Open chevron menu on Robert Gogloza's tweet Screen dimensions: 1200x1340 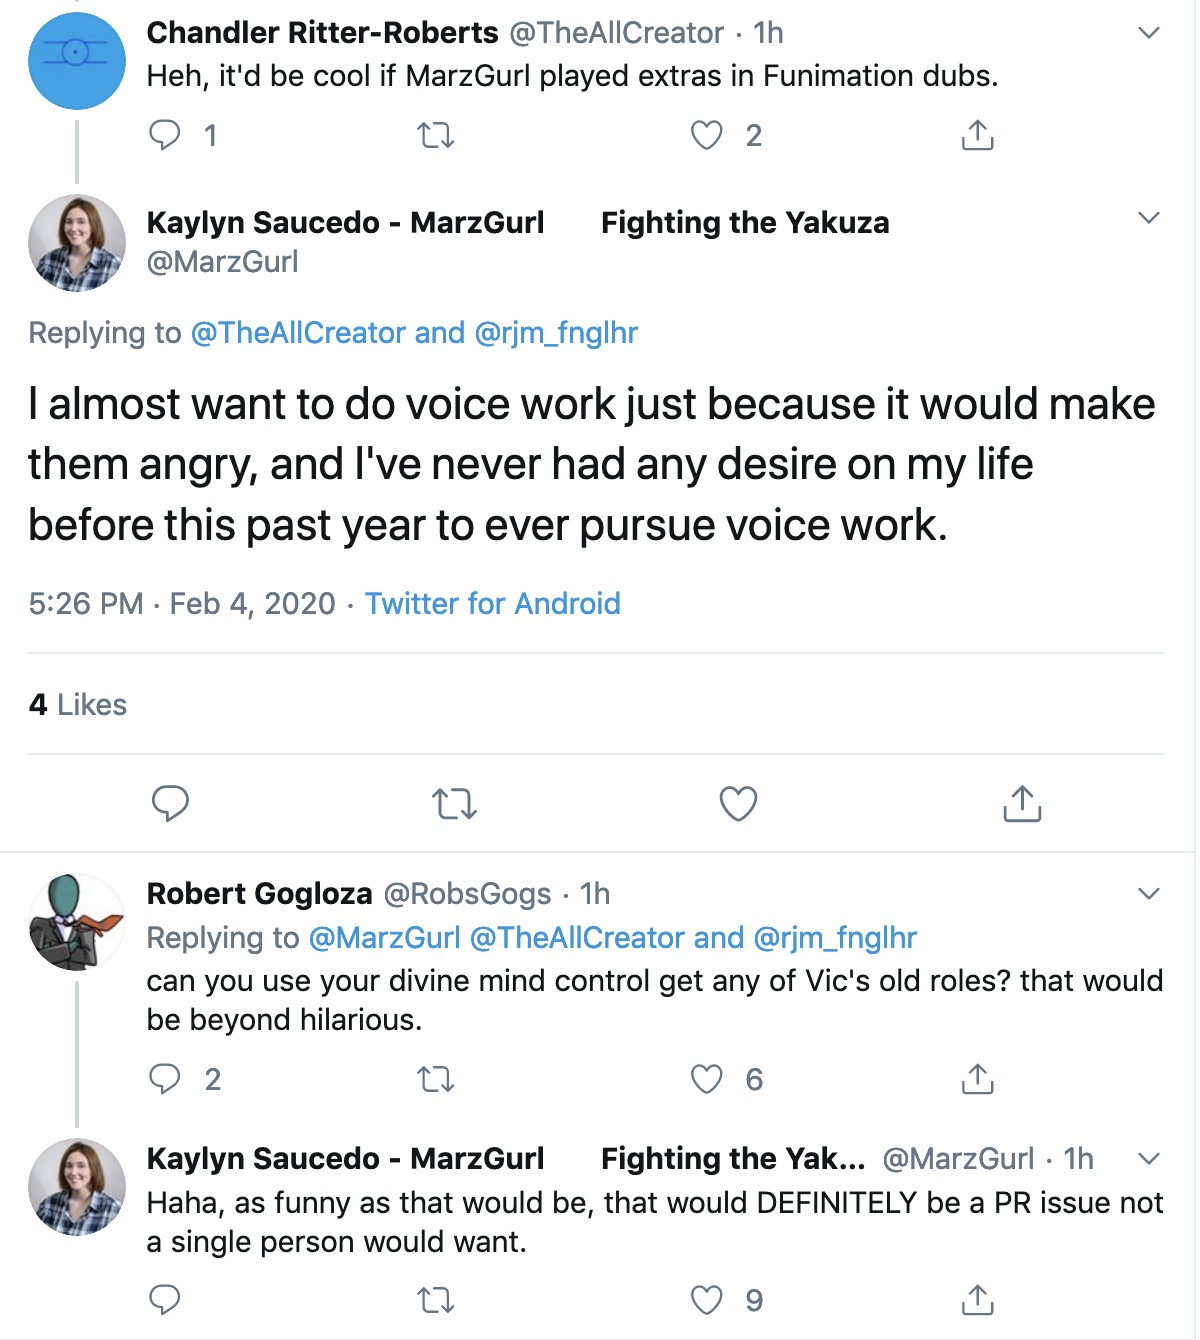pyautogui.click(x=1149, y=894)
